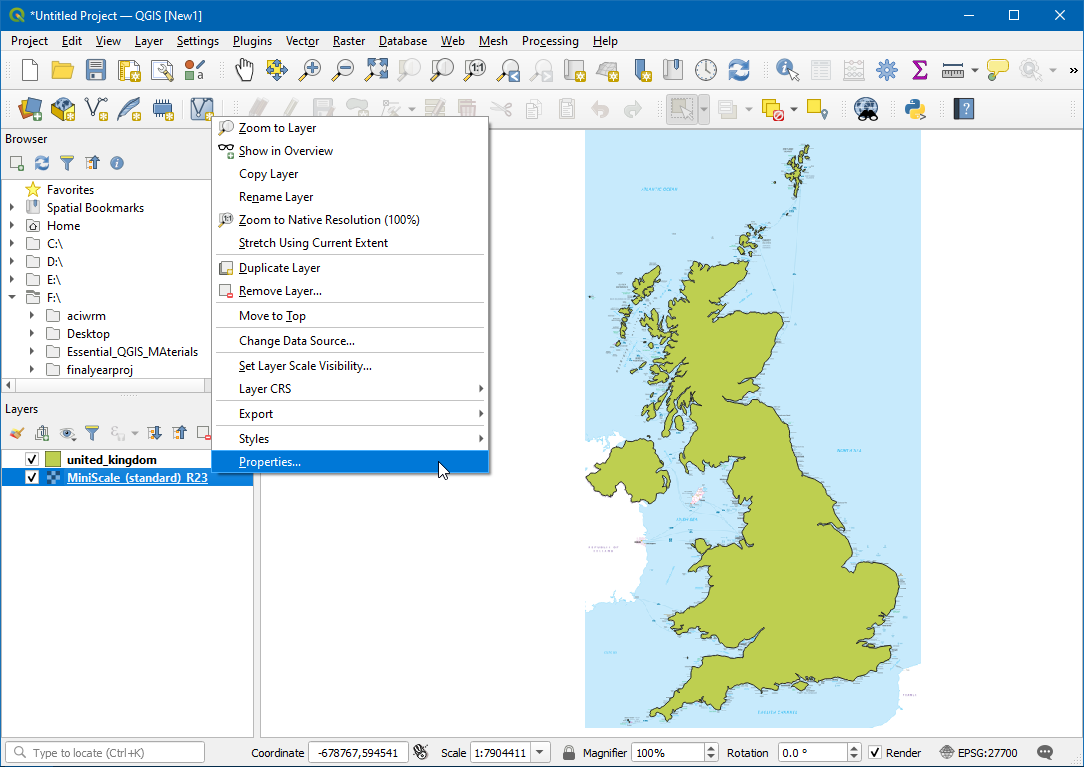Click the Statistical Summary sigma icon
This screenshot has height=767, width=1084.
[920, 70]
